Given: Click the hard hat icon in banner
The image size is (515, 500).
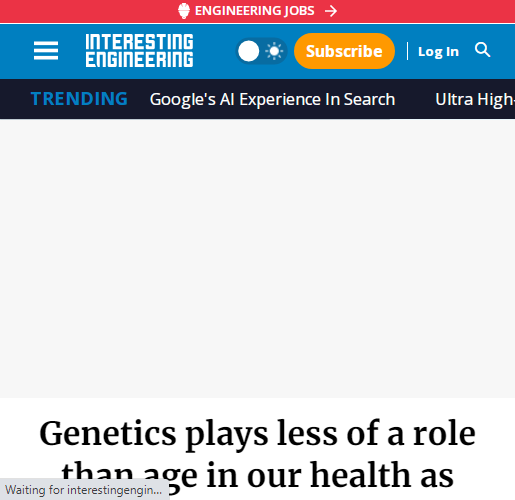Looking at the screenshot, I should point(184,11).
